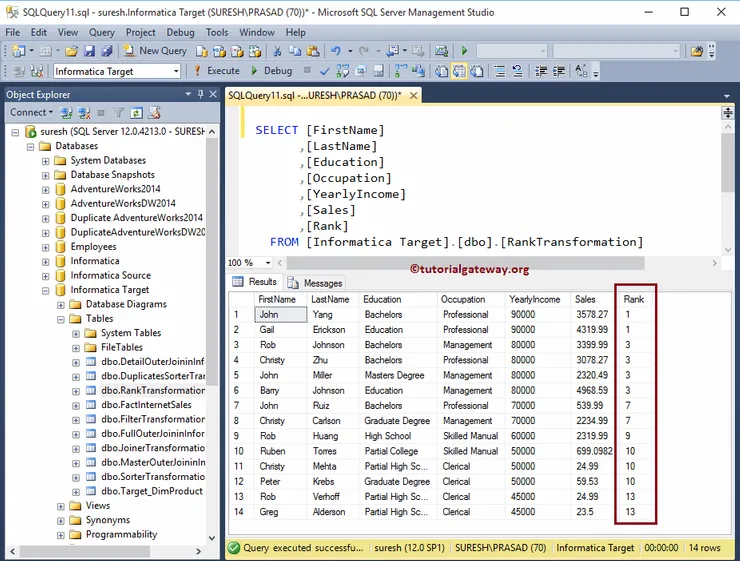Collapse the Informatica Target database node

pyautogui.click(x=45, y=291)
